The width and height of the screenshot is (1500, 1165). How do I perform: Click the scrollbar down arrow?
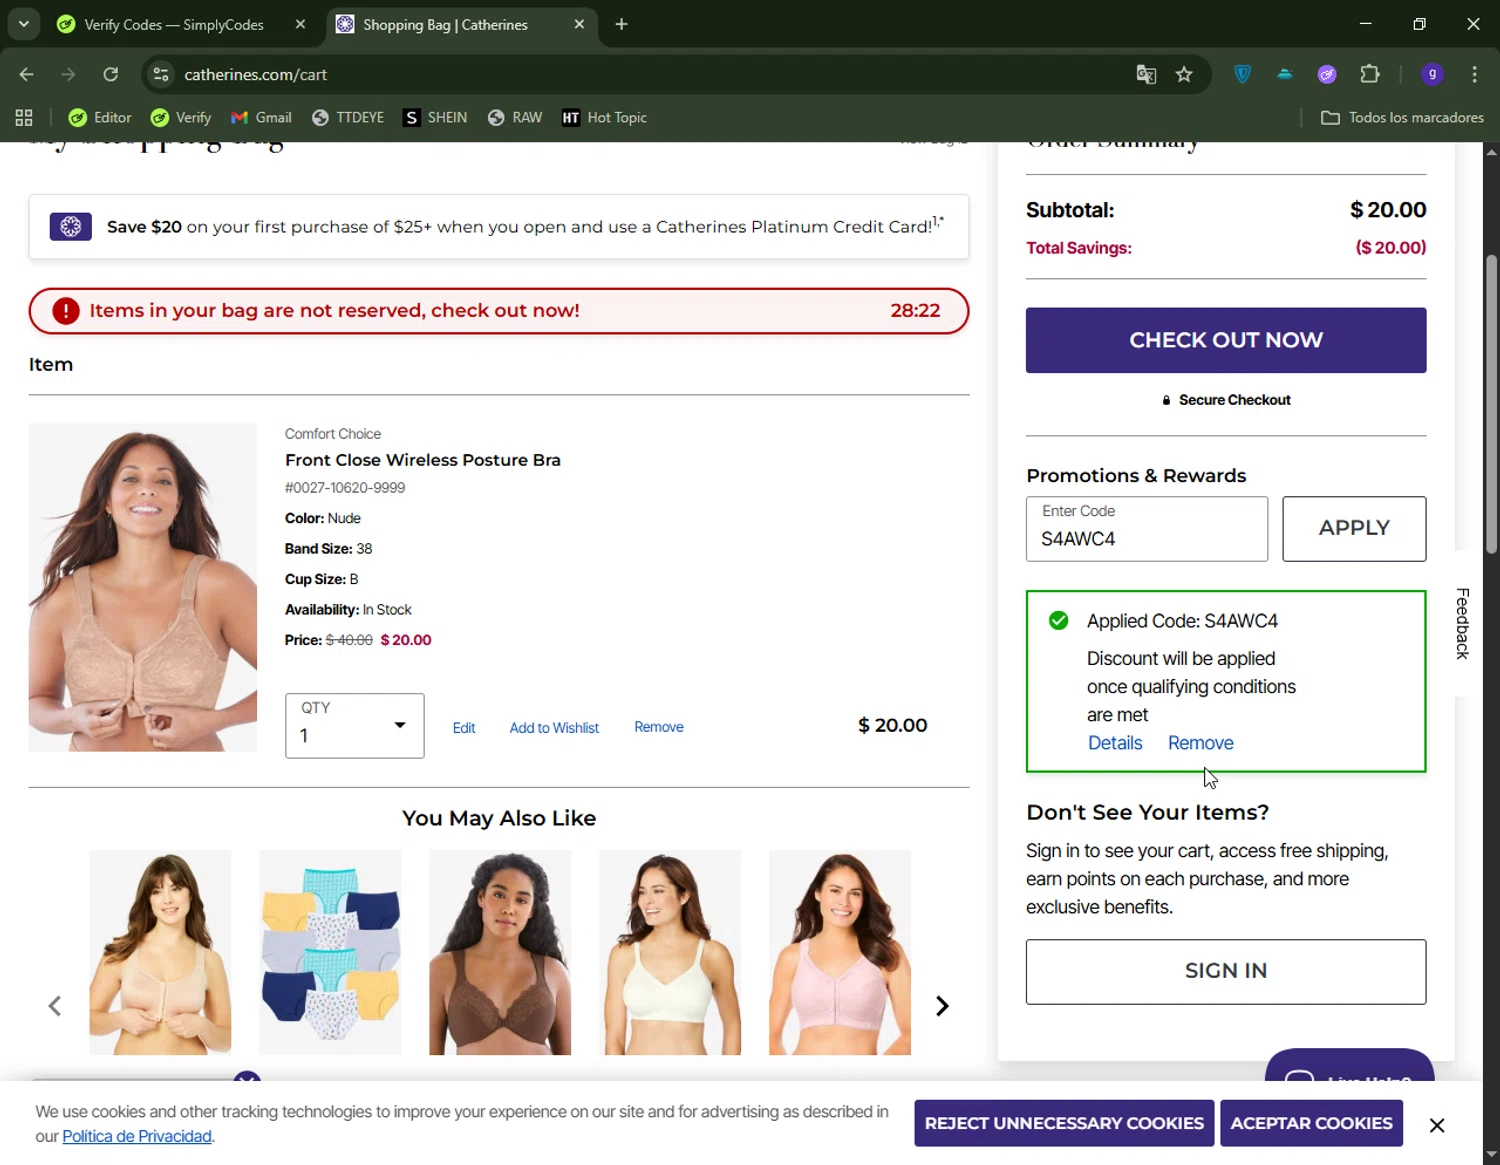coord(1491,1155)
